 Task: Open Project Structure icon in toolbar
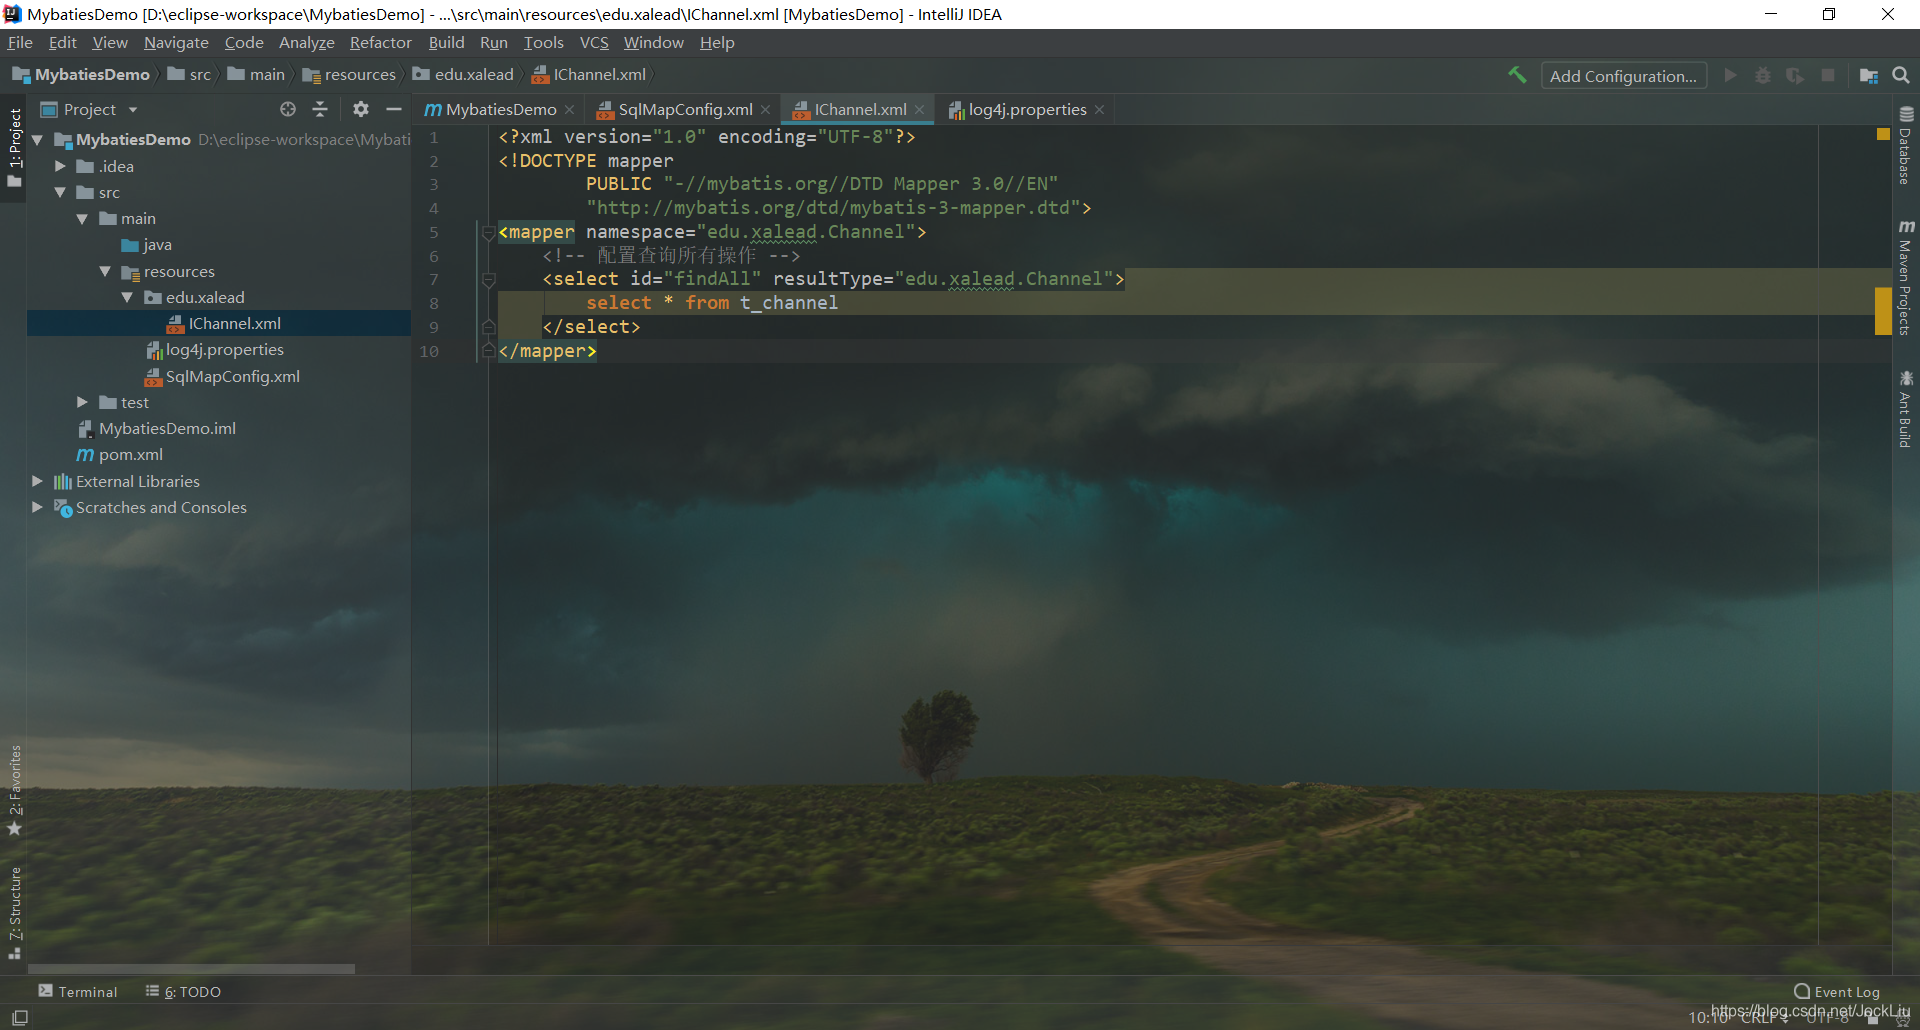click(1868, 75)
